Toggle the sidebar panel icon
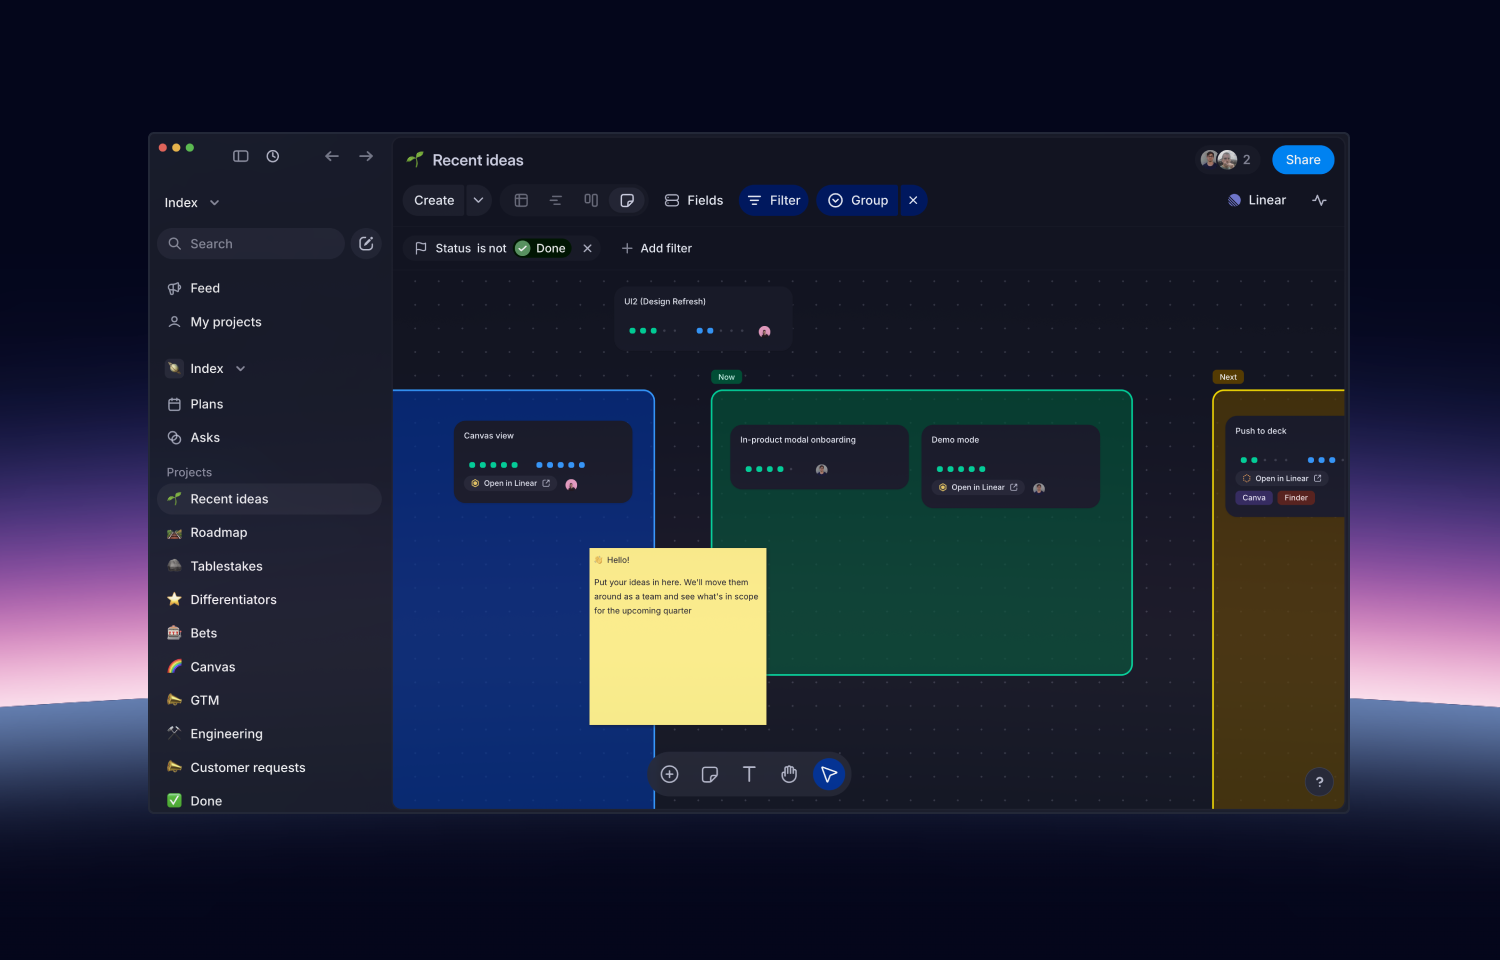Viewport: 1500px width, 960px height. click(x=241, y=156)
